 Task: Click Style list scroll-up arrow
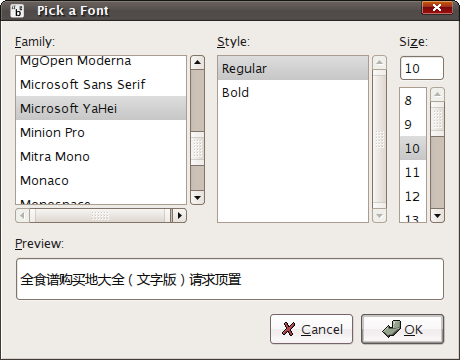click(379, 62)
